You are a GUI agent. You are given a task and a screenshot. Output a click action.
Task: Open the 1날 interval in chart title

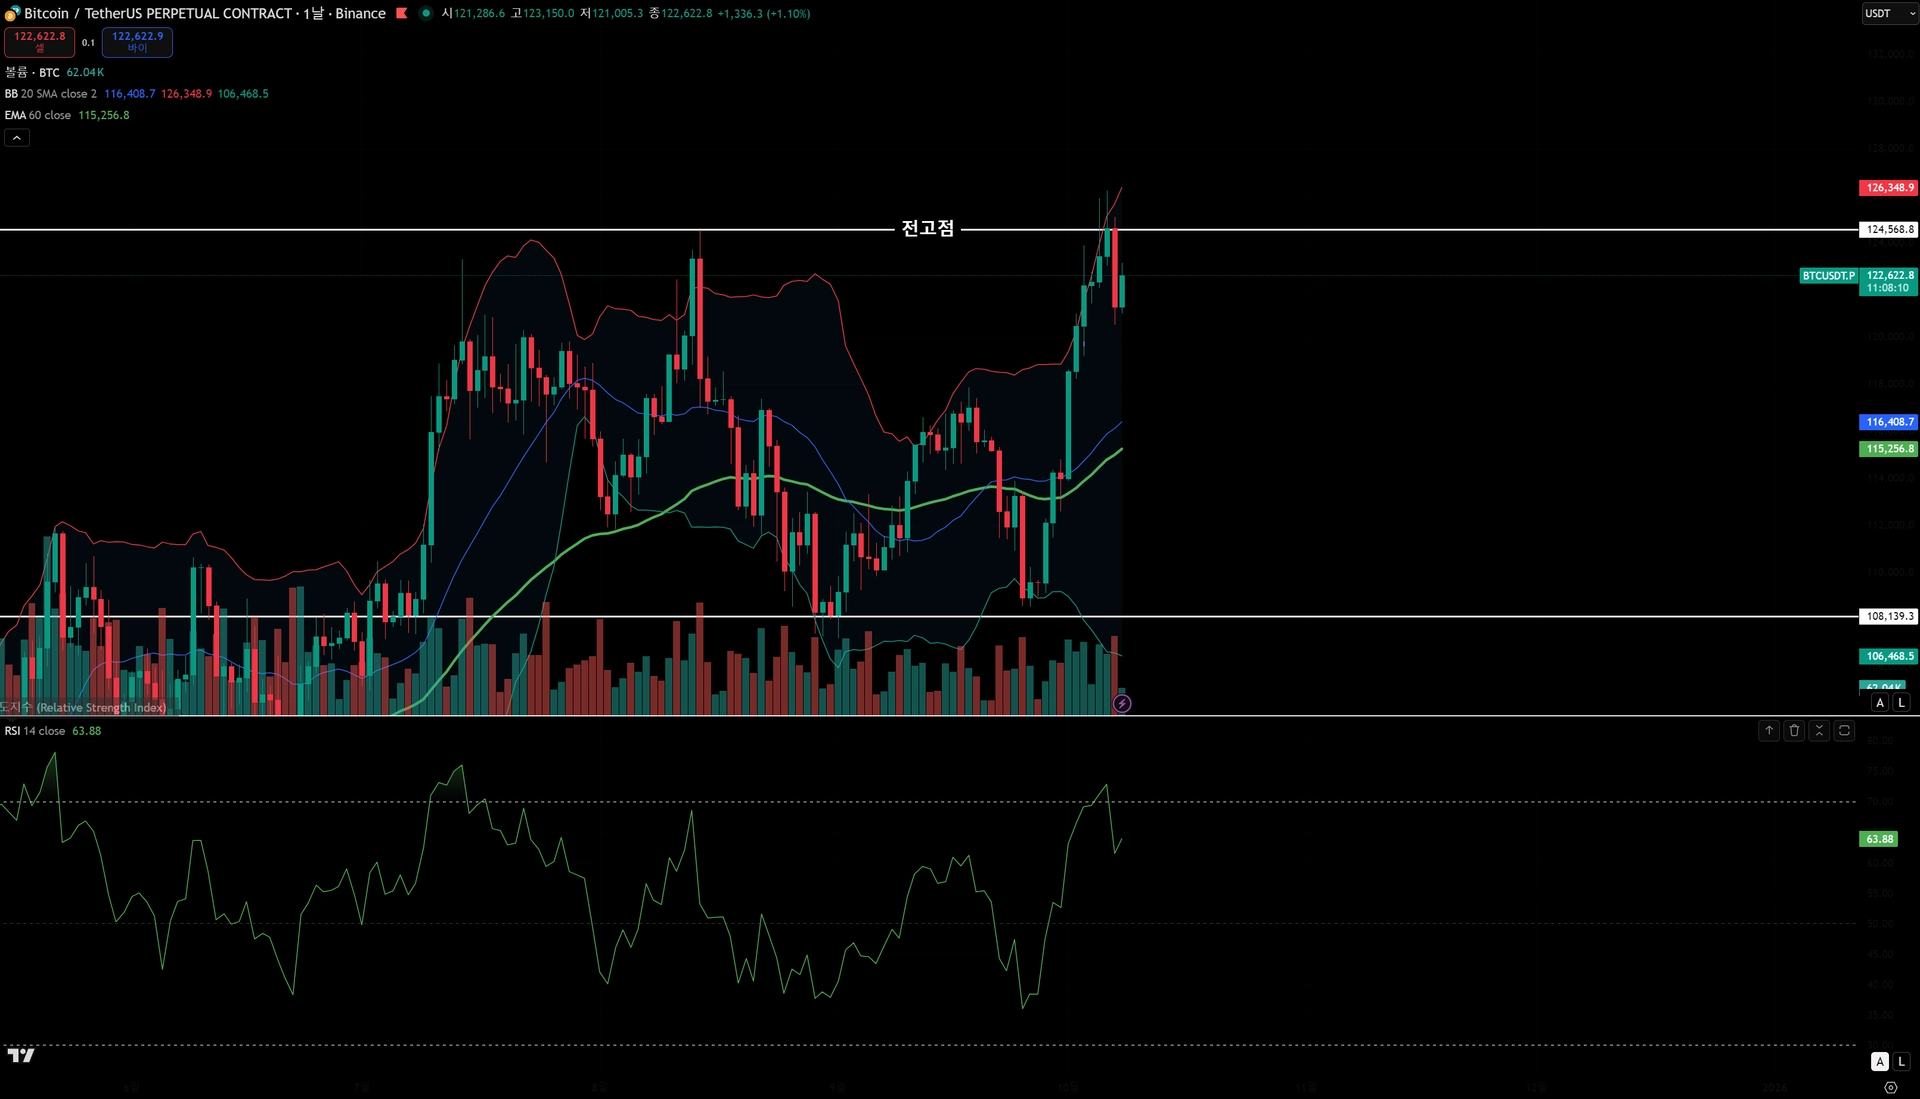pos(314,13)
